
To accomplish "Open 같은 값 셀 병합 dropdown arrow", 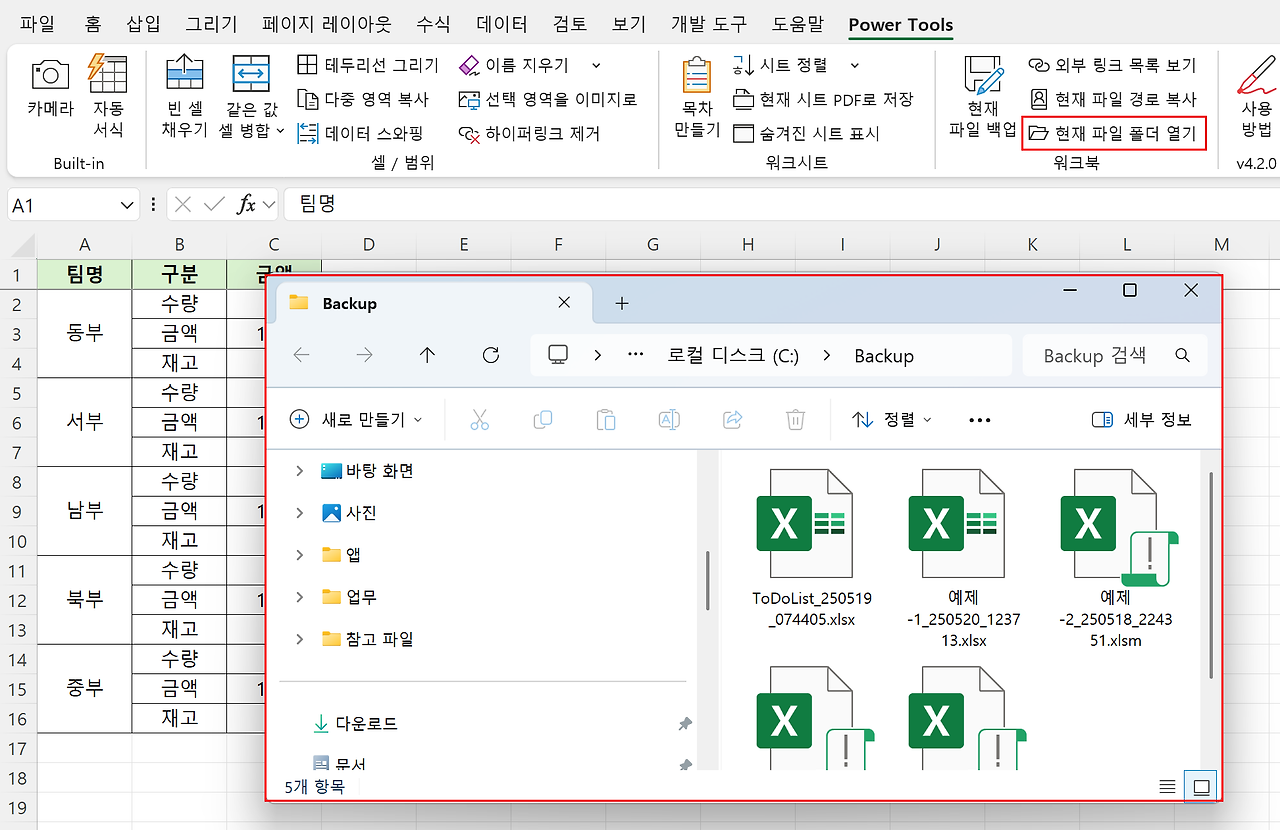I will [281, 131].
